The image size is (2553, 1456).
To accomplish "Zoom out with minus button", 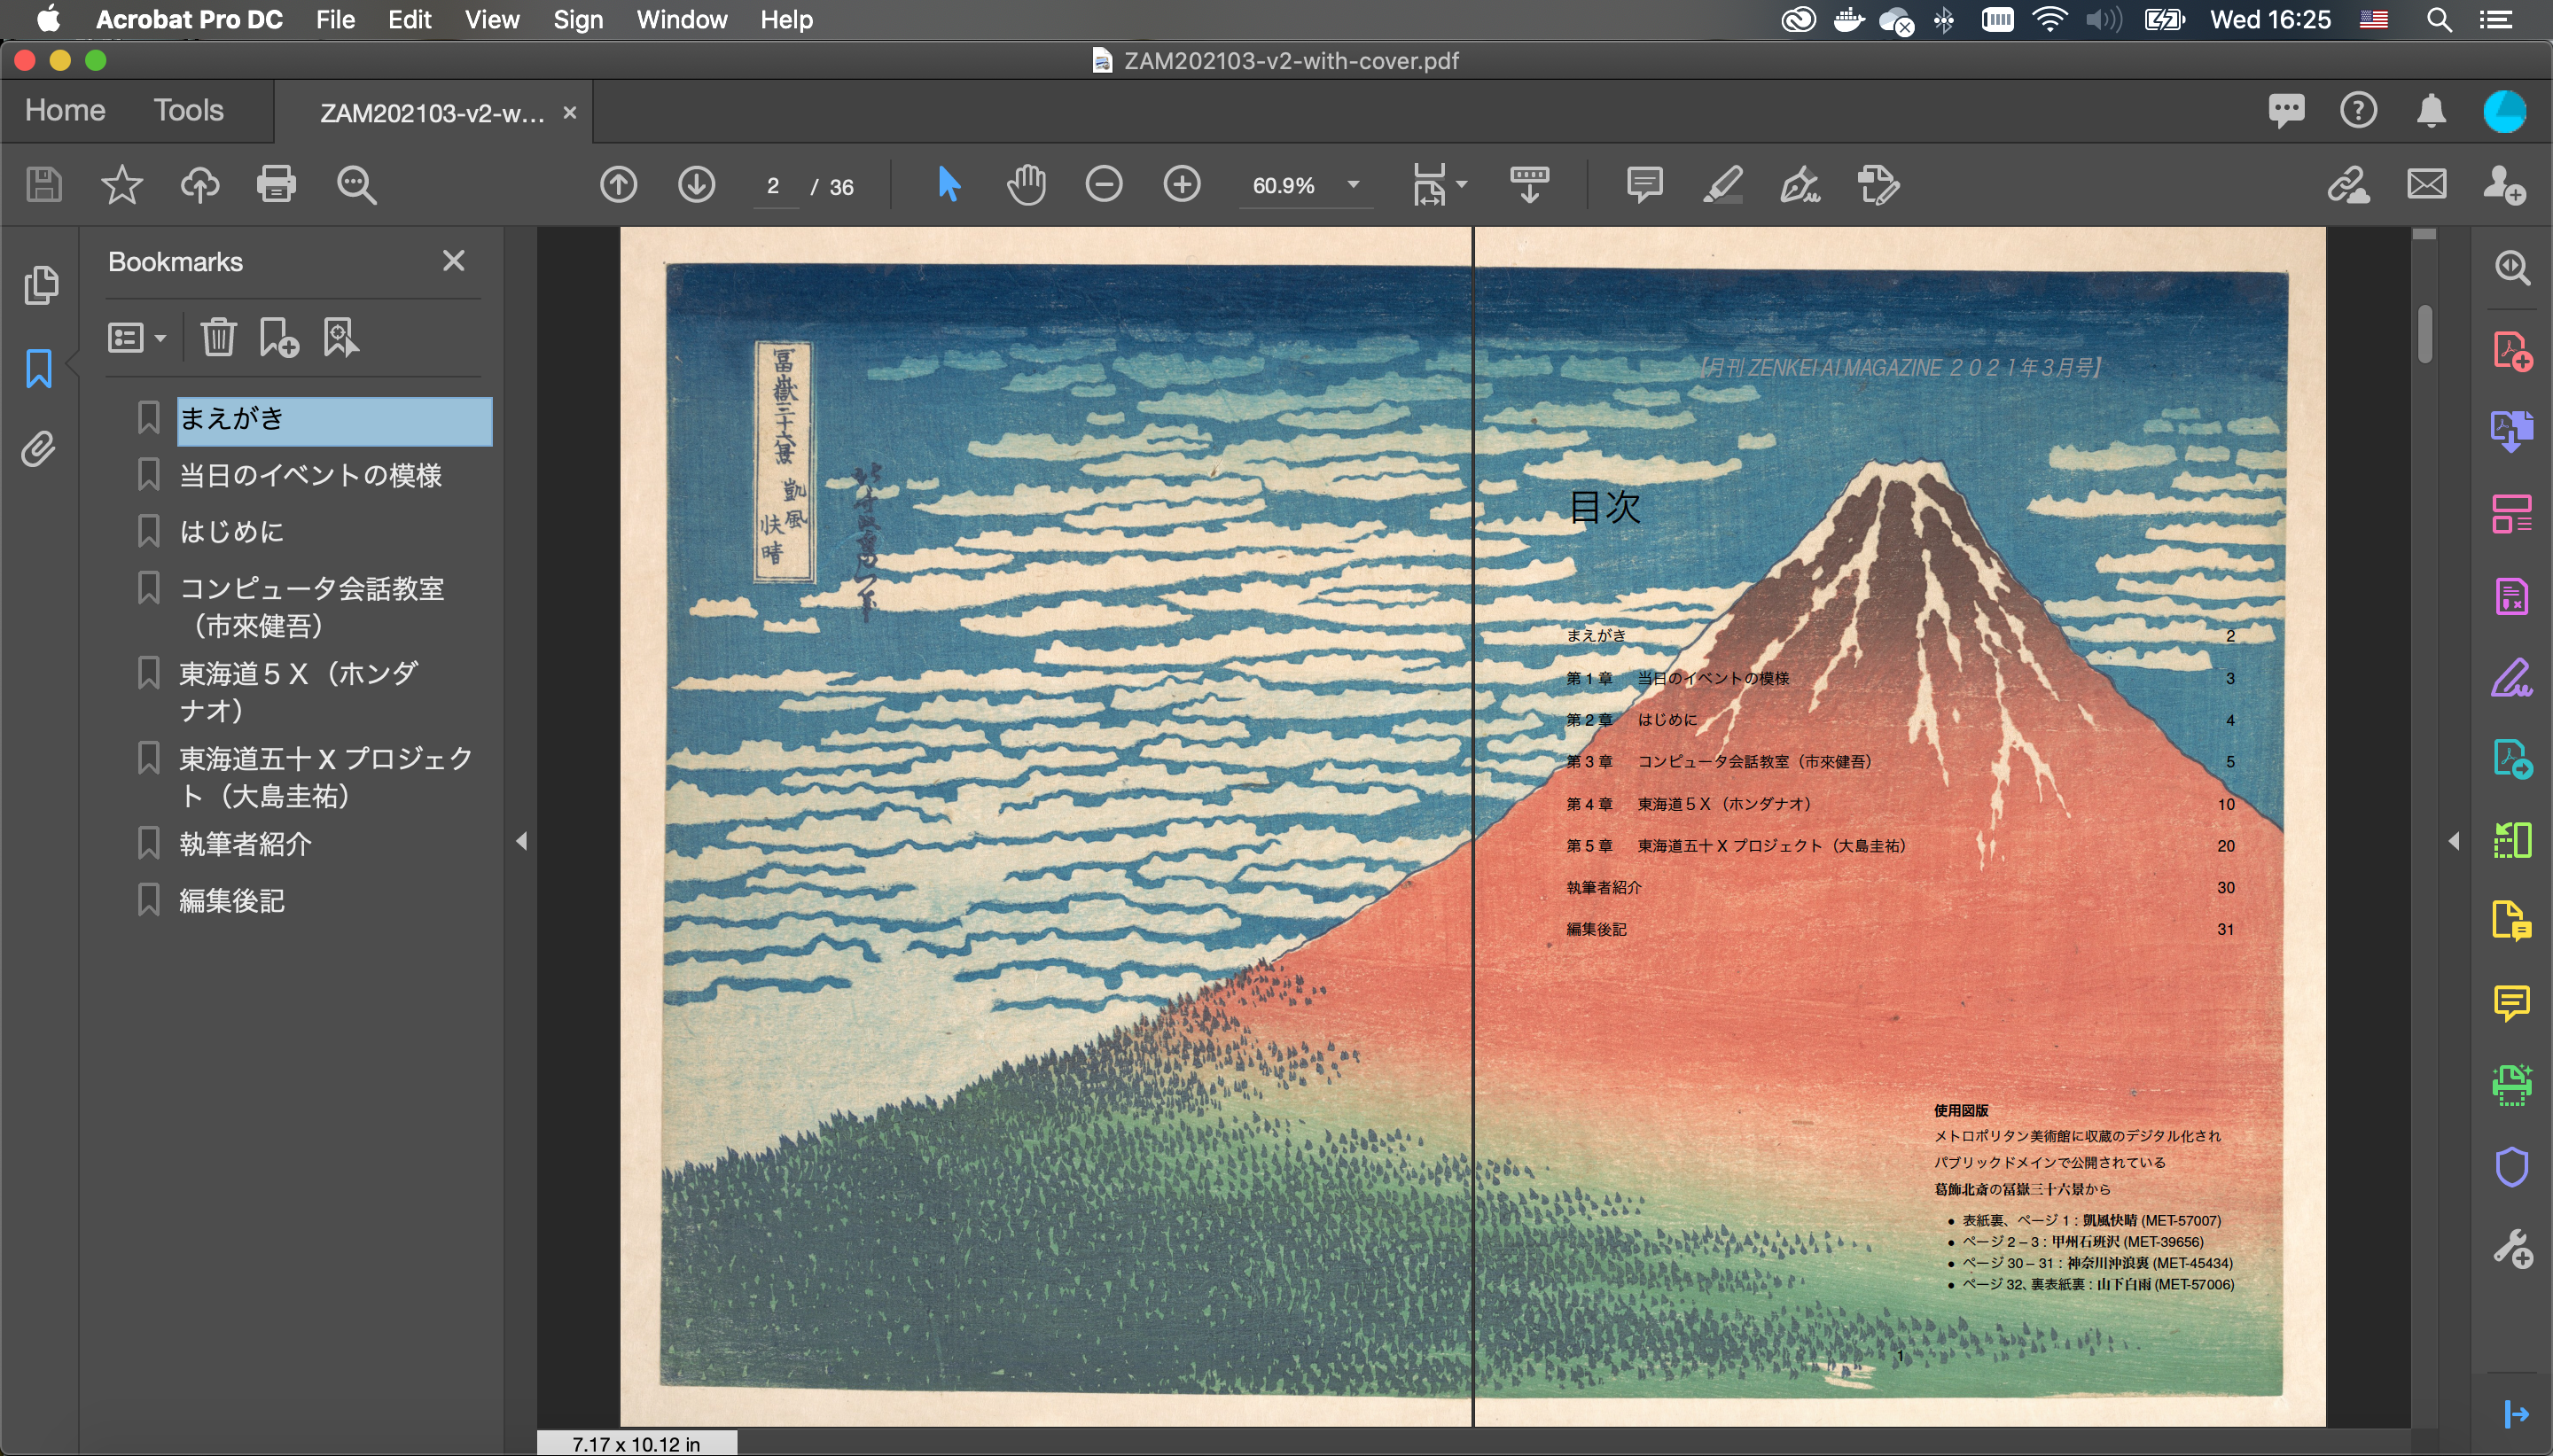I will point(1104,184).
